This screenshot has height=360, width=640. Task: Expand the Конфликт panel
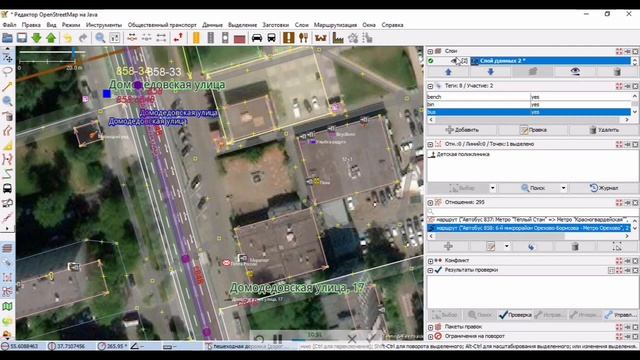tap(430, 261)
